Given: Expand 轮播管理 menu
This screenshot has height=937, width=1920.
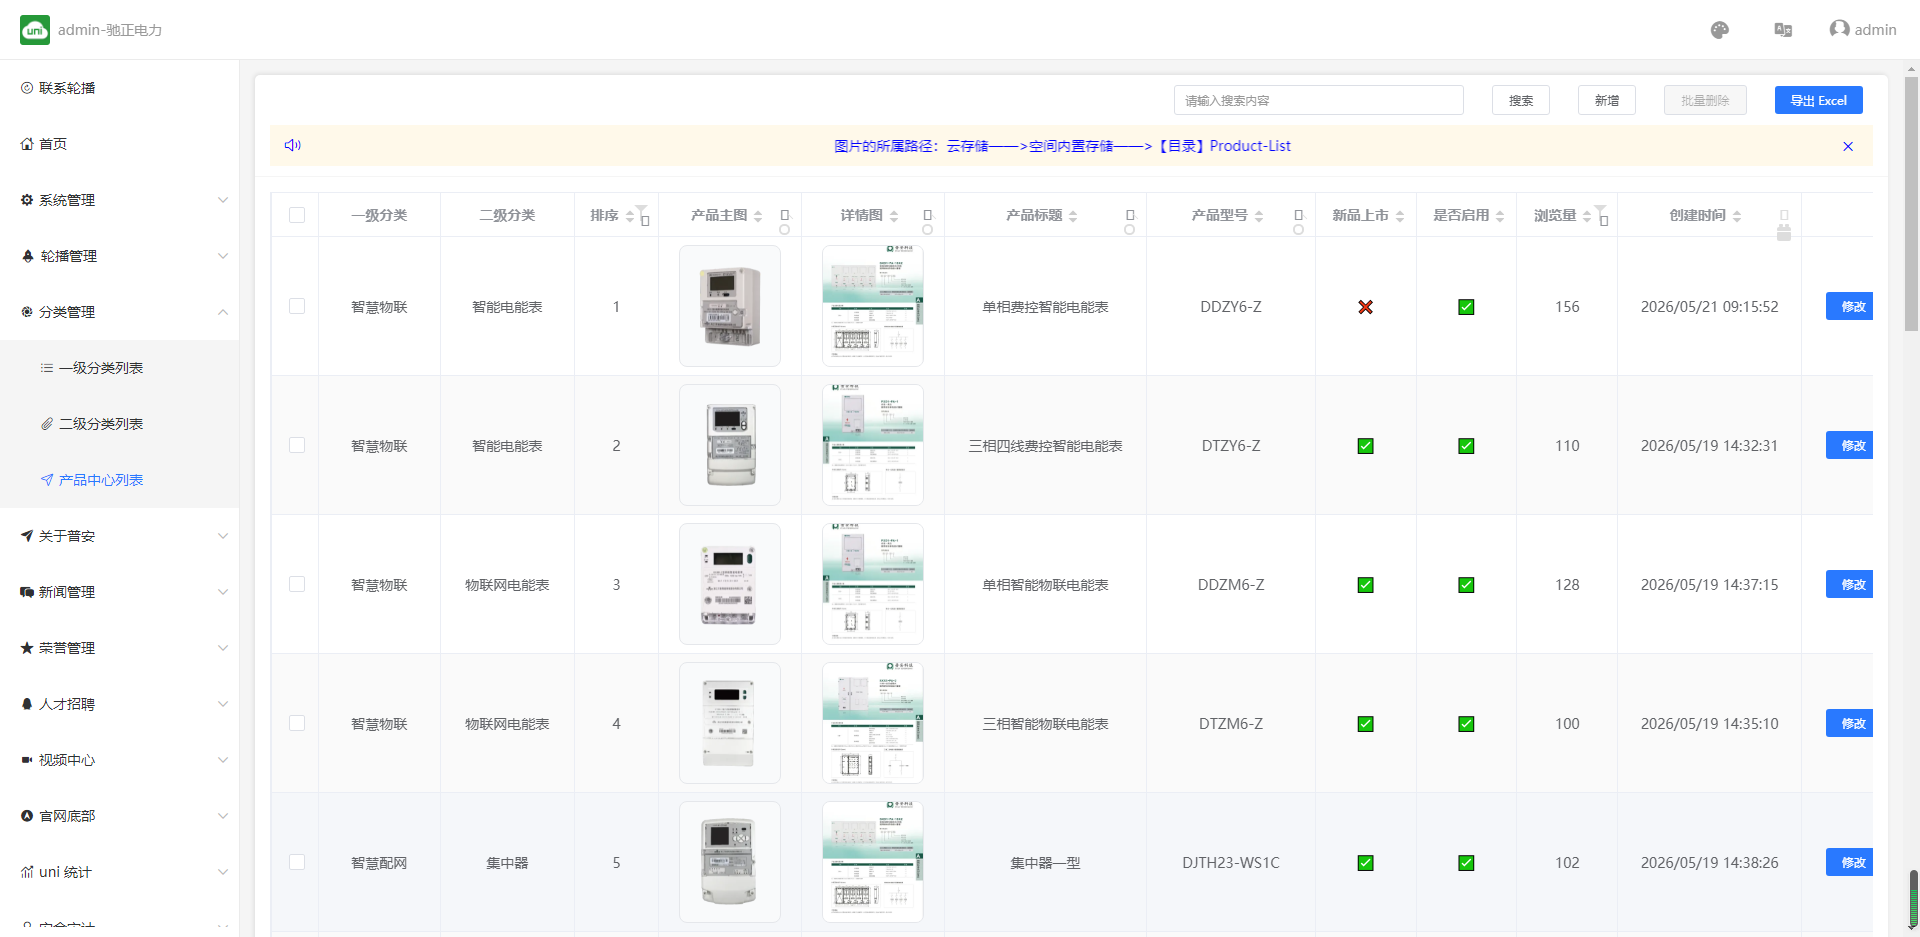Looking at the screenshot, I should [120, 256].
